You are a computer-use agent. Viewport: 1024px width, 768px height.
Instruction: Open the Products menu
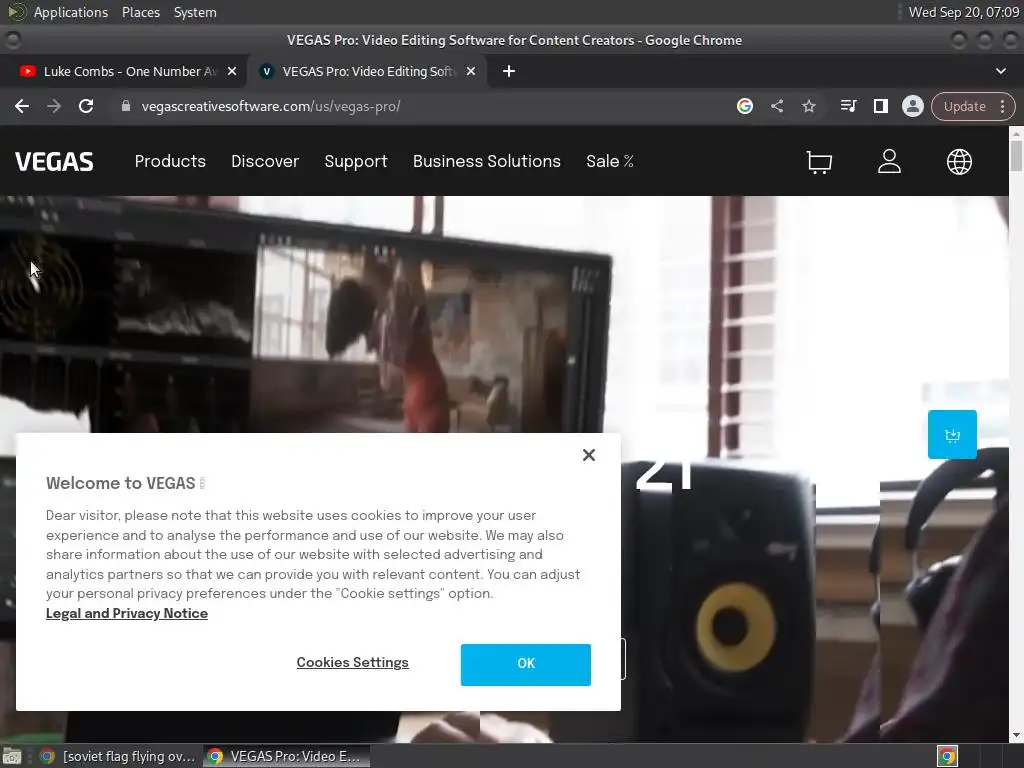click(170, 161)
